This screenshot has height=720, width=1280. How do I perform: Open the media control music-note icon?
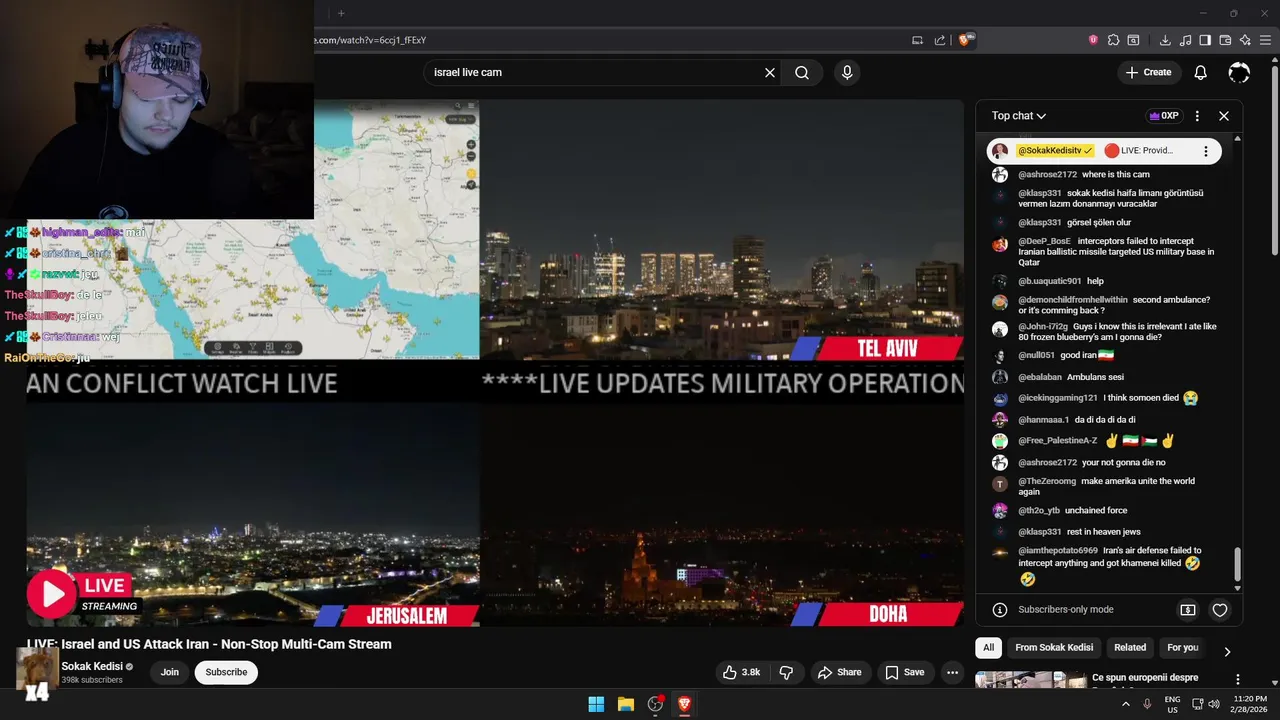(x=1185, y=40)
